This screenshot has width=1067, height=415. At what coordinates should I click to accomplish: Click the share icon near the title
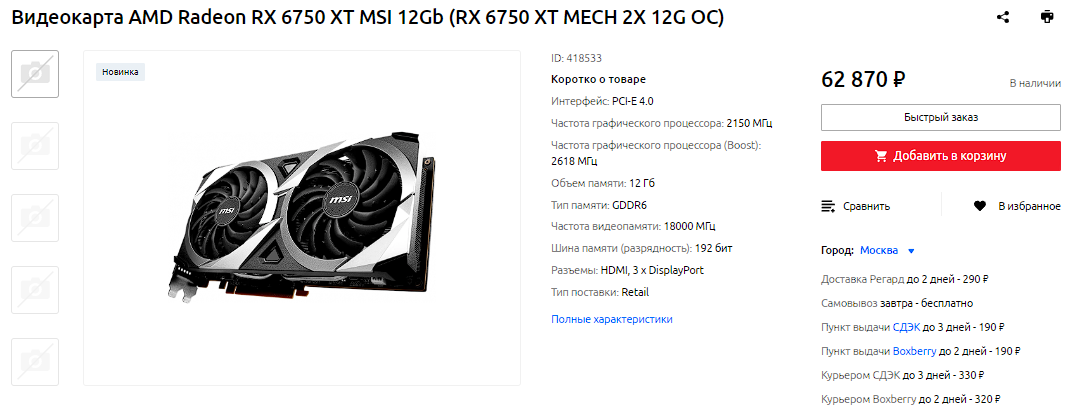coord(1002,18)
